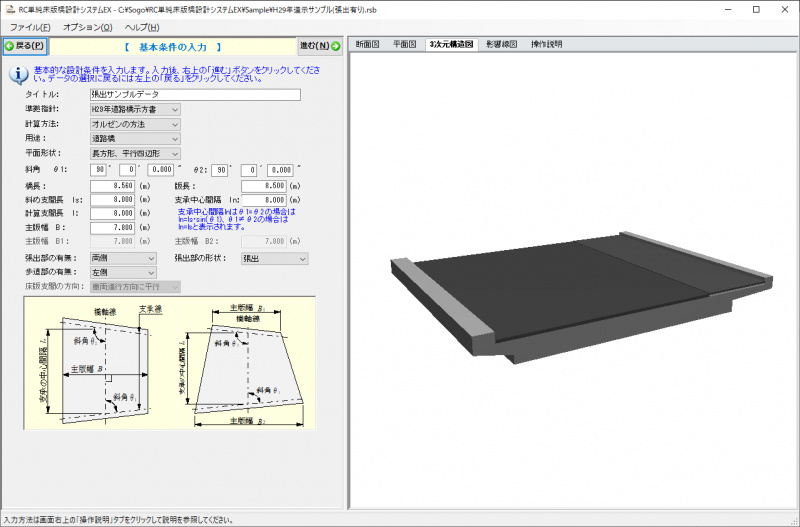
Task: Click the 進む(N) next button
Action: point(320,46)
